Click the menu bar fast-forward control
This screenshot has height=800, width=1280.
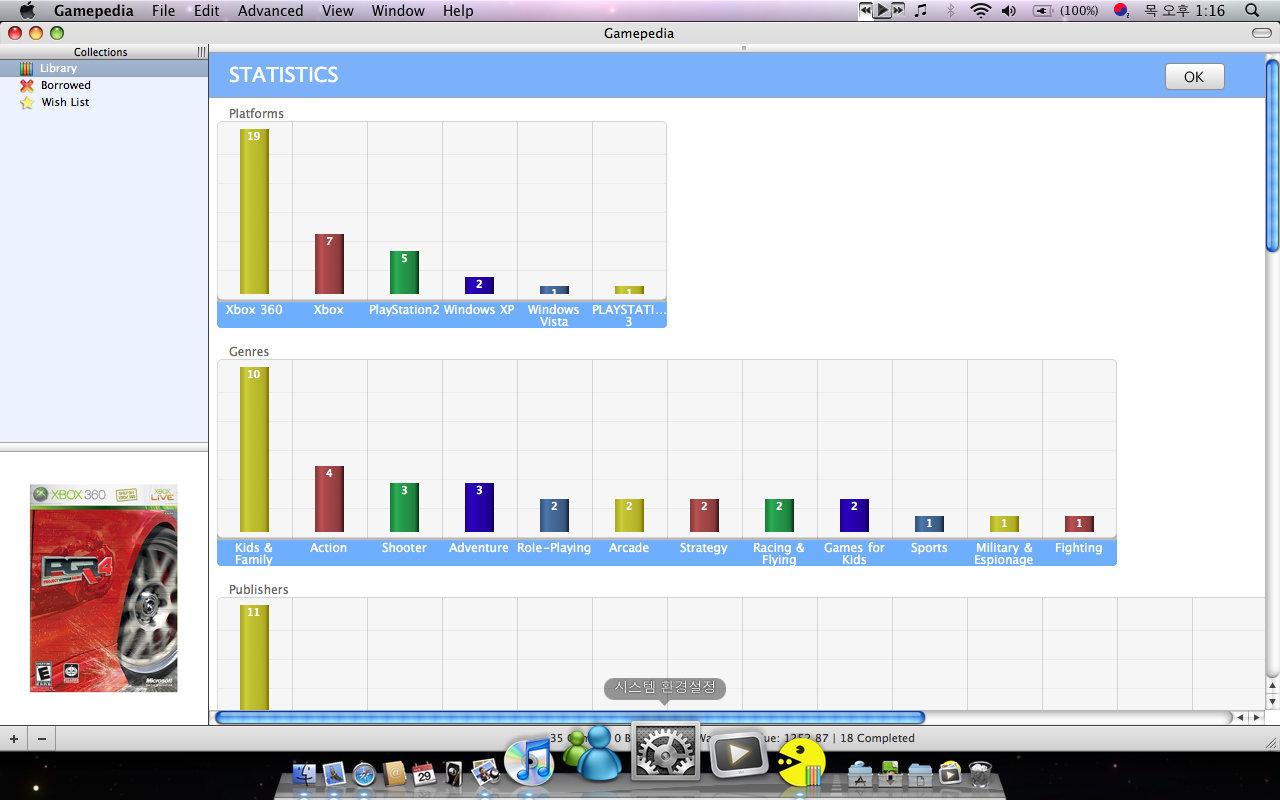pos(898,10)
